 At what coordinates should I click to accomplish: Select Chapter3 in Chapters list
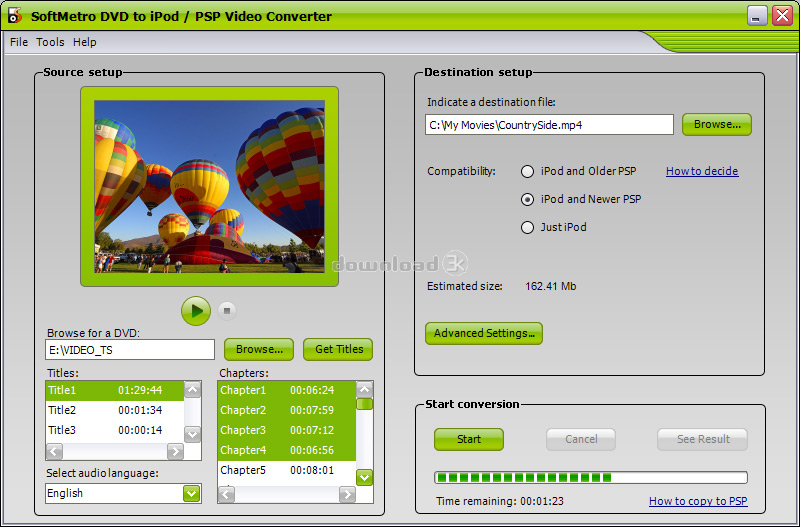coord(287,430)
